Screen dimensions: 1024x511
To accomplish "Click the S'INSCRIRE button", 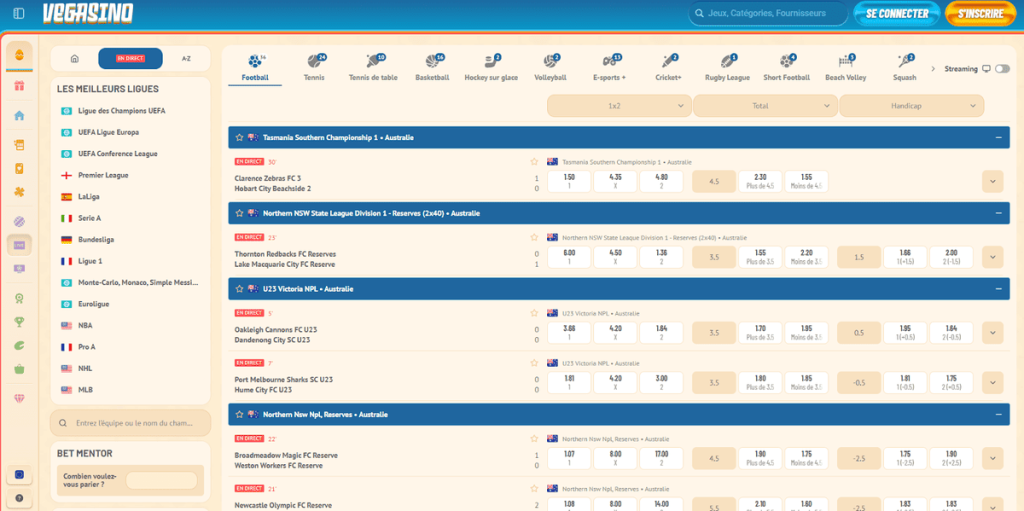I will coord(980,14).
